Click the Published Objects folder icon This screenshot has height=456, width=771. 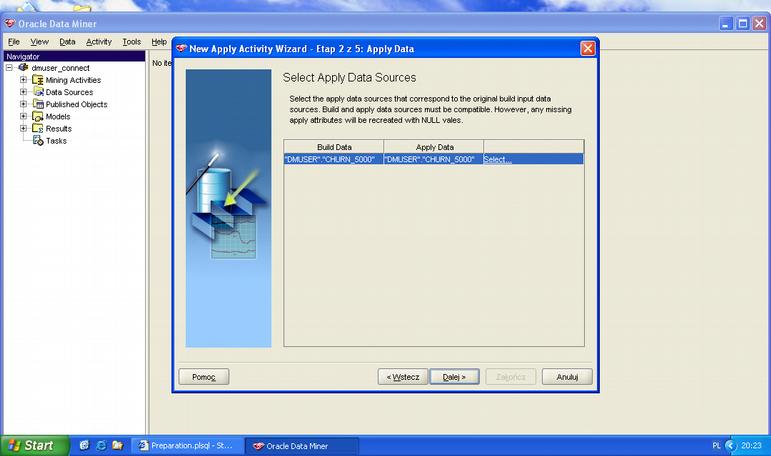(x=38, y=104)
